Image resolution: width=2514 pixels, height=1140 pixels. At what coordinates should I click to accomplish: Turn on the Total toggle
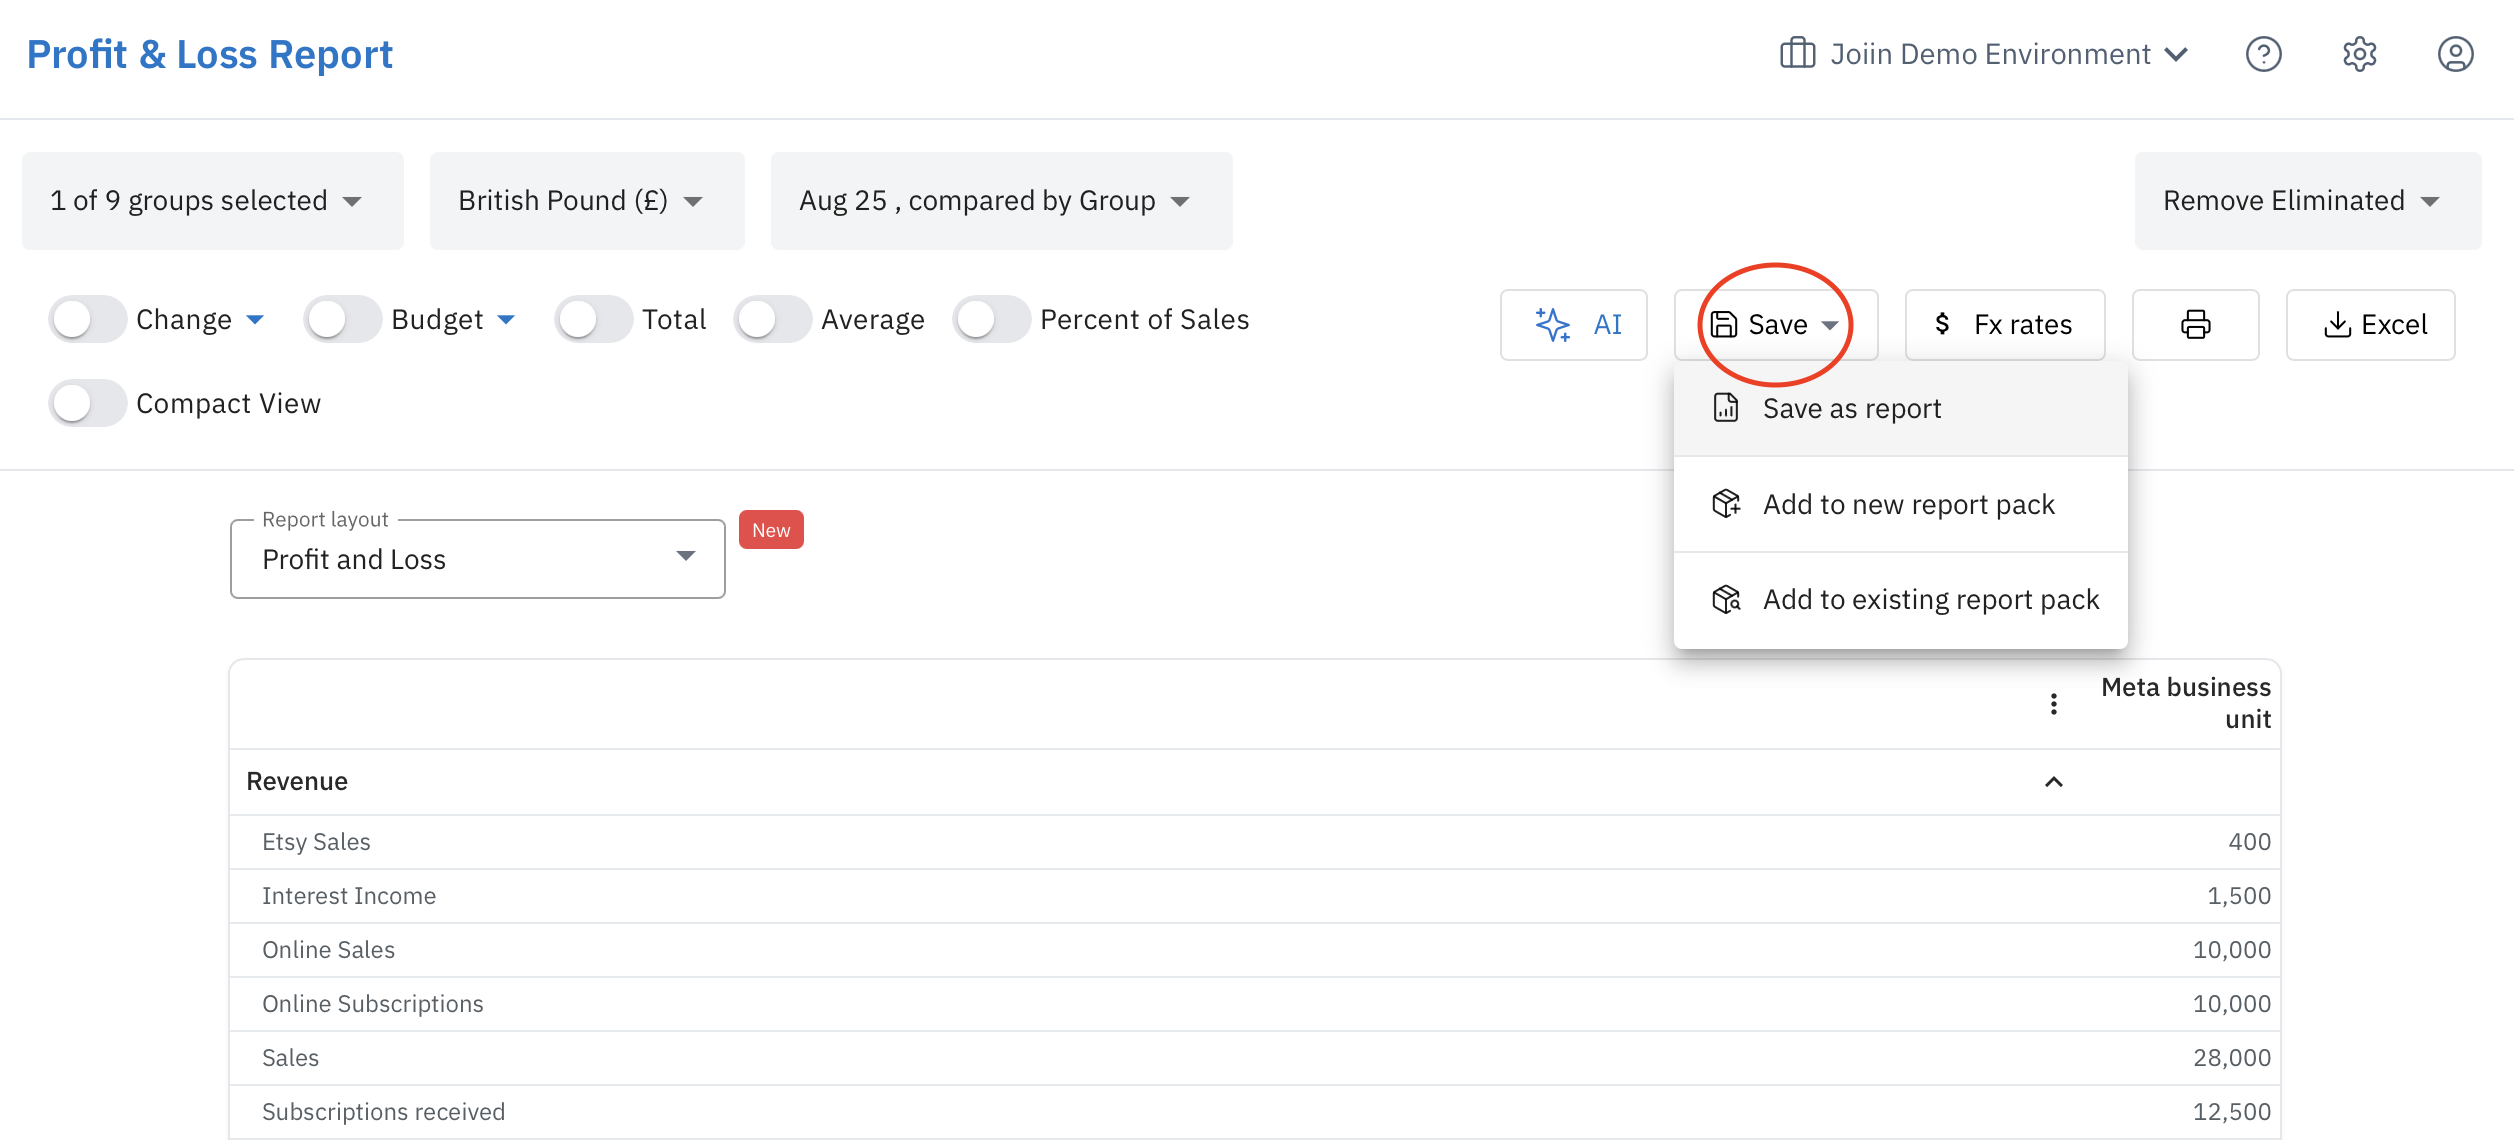(x=593, y=320)
